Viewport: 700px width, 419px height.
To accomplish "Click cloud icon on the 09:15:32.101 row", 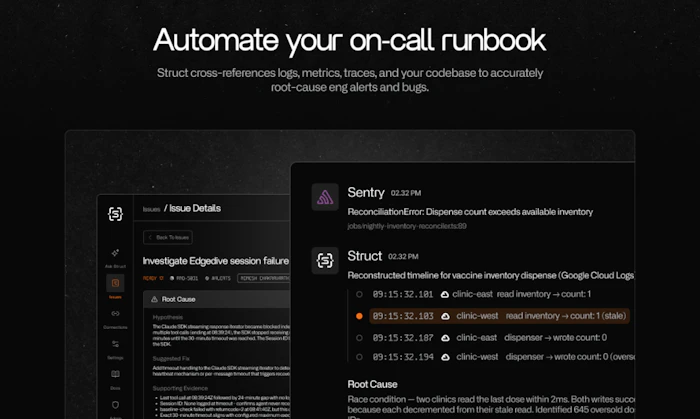I will [445, 295].
